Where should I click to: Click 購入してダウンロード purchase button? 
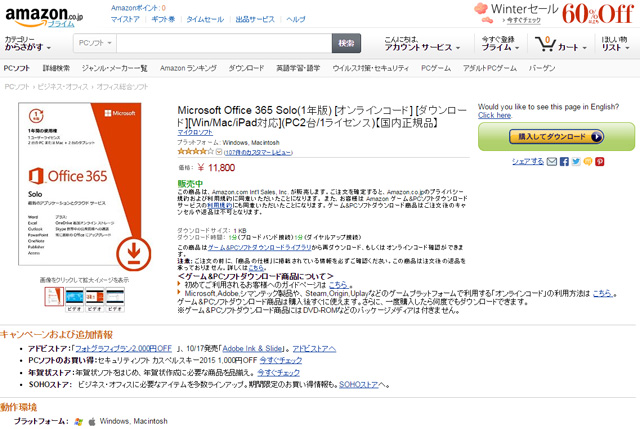[556, 137]
